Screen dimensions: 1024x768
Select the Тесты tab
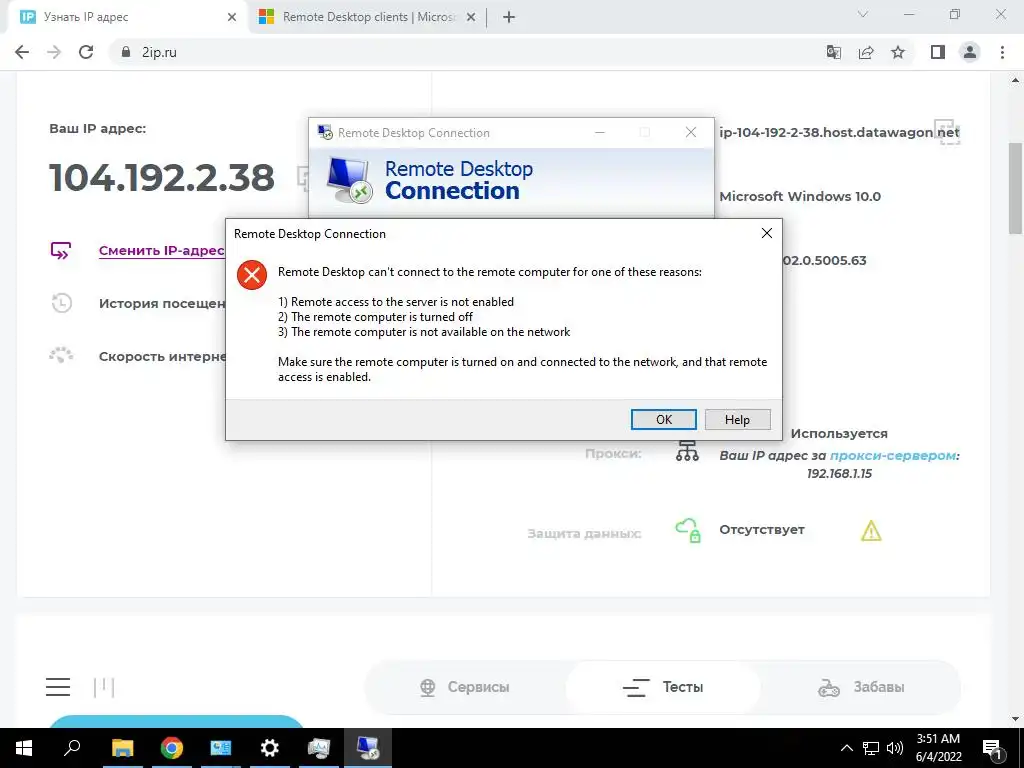coord(663,687)
